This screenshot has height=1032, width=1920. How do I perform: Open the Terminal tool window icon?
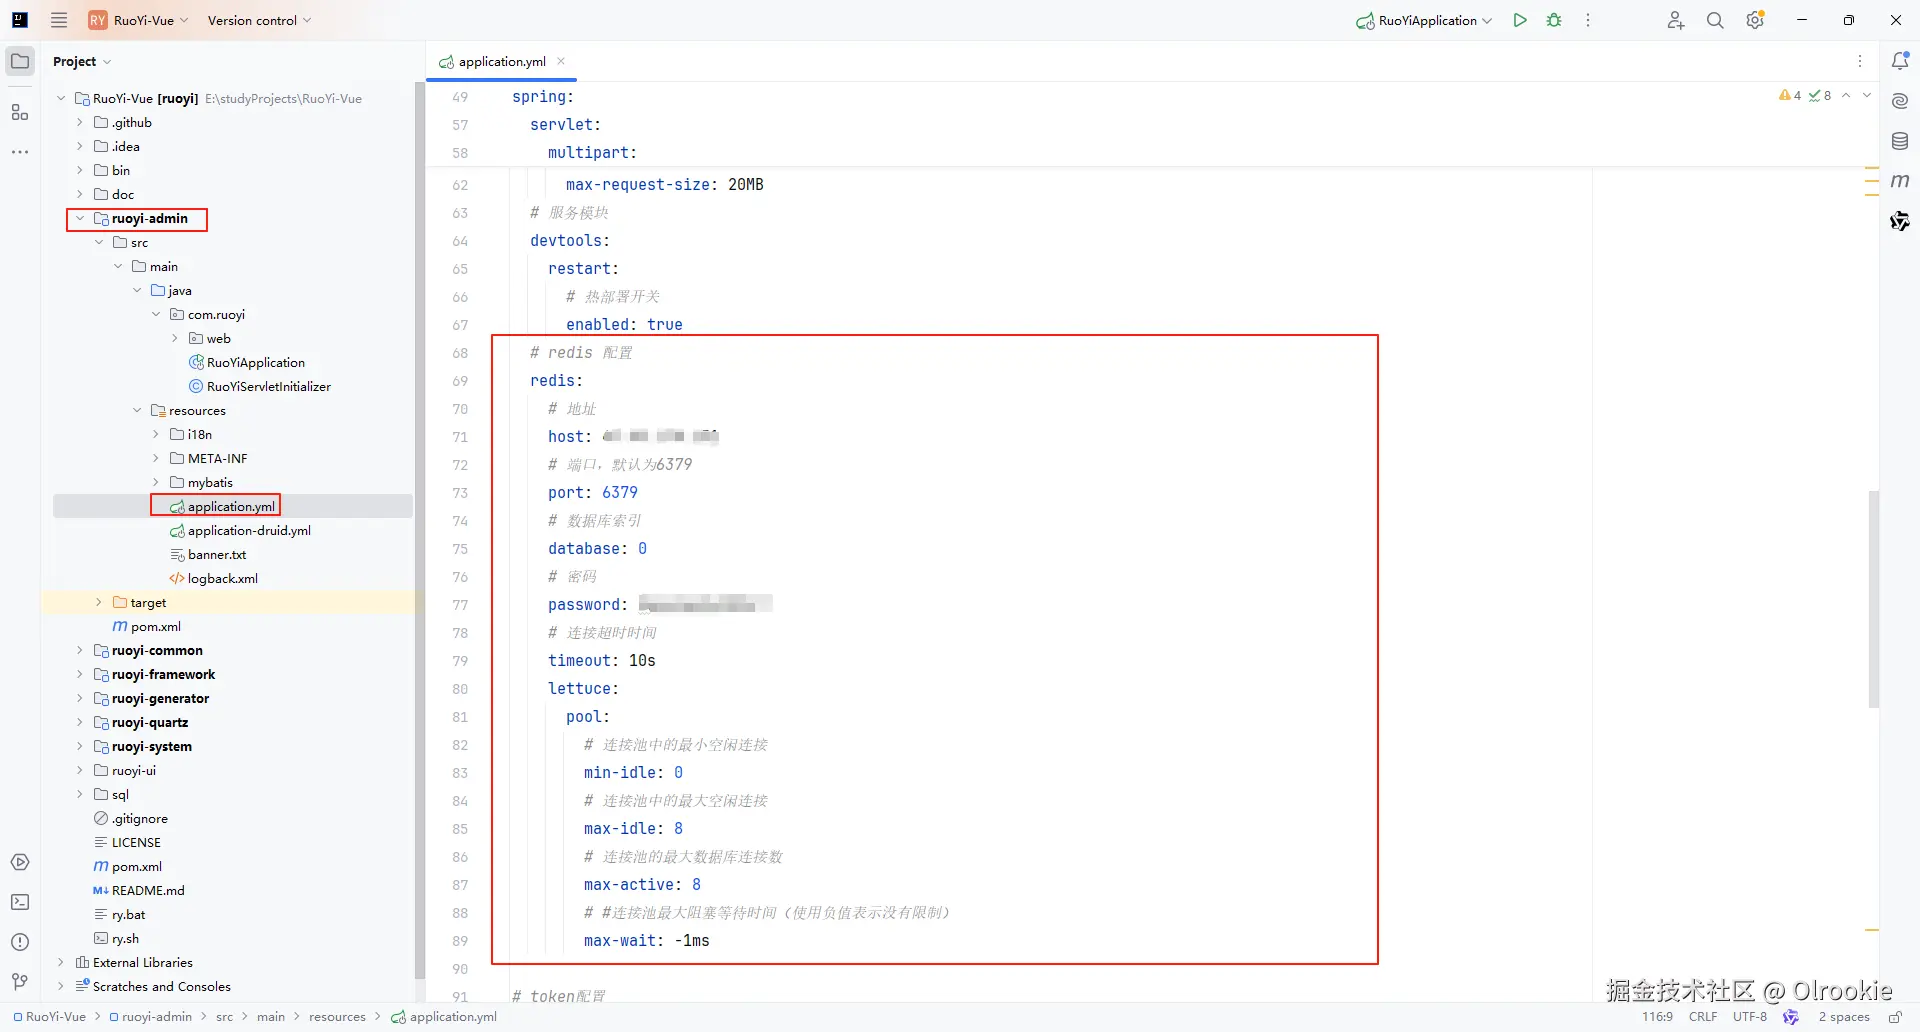tap(20, 902)
